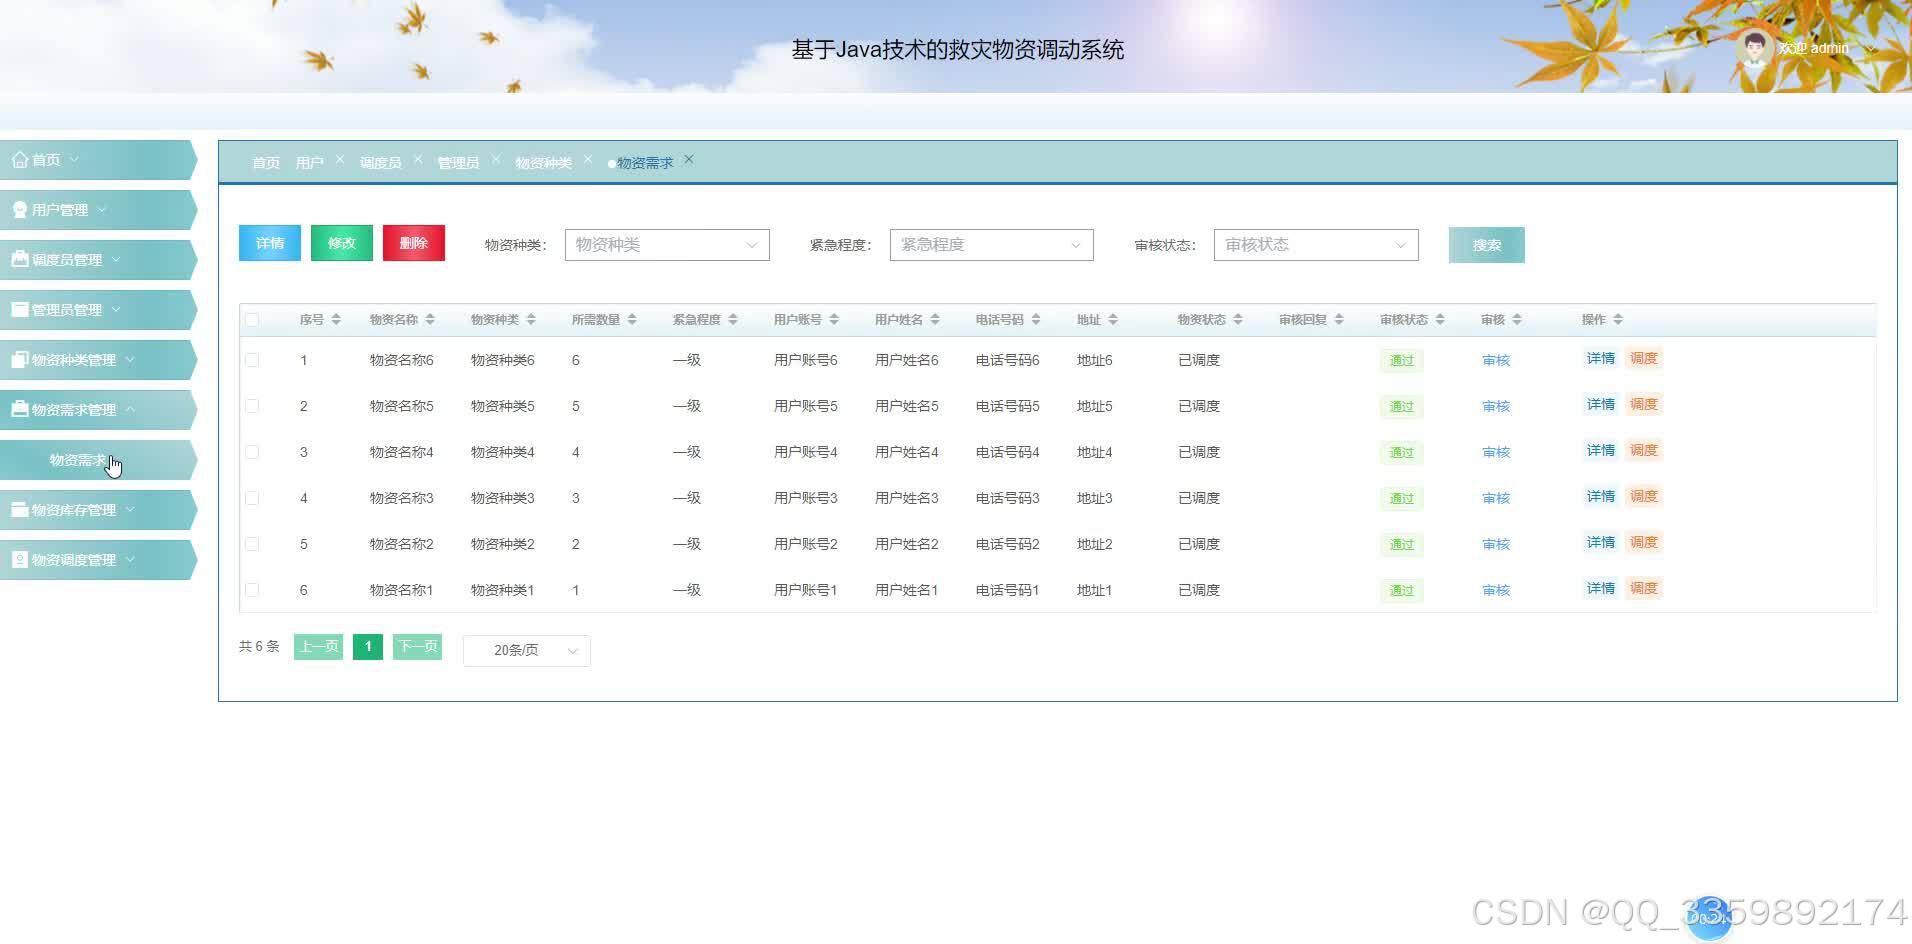The image size is (1912, 944).
Task: Check the row for 物资名称3
Action: pyautogui.click(x=252, y=498)
